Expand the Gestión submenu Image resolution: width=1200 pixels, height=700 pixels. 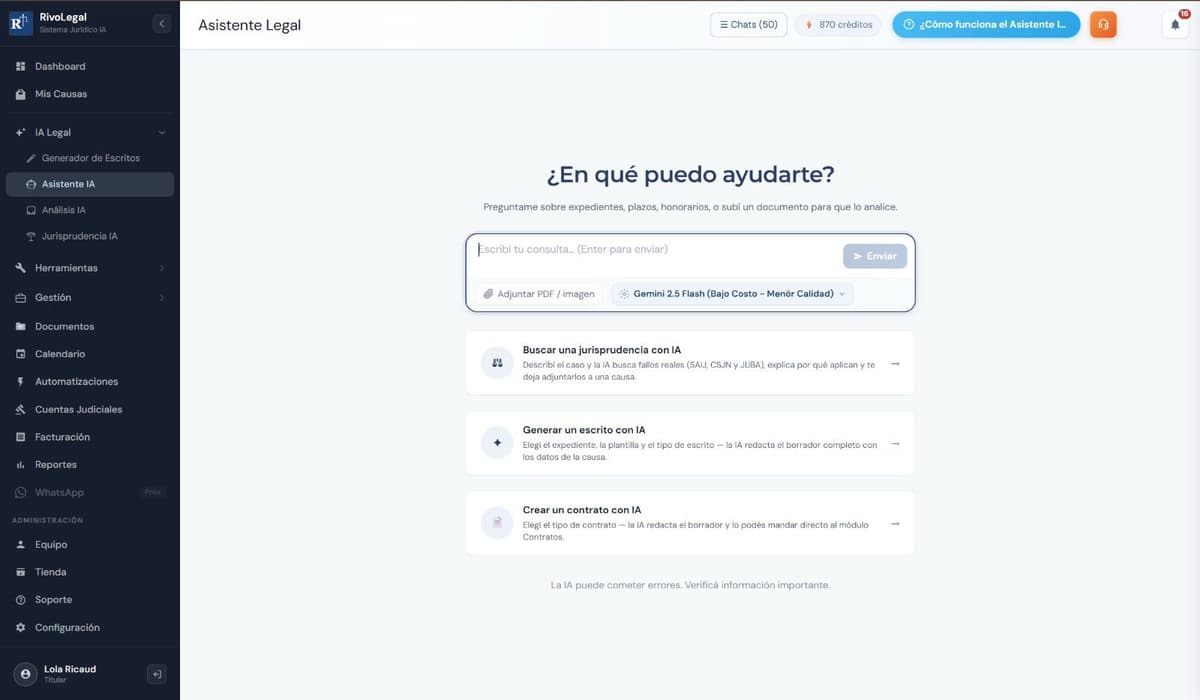tap(162, 298)
